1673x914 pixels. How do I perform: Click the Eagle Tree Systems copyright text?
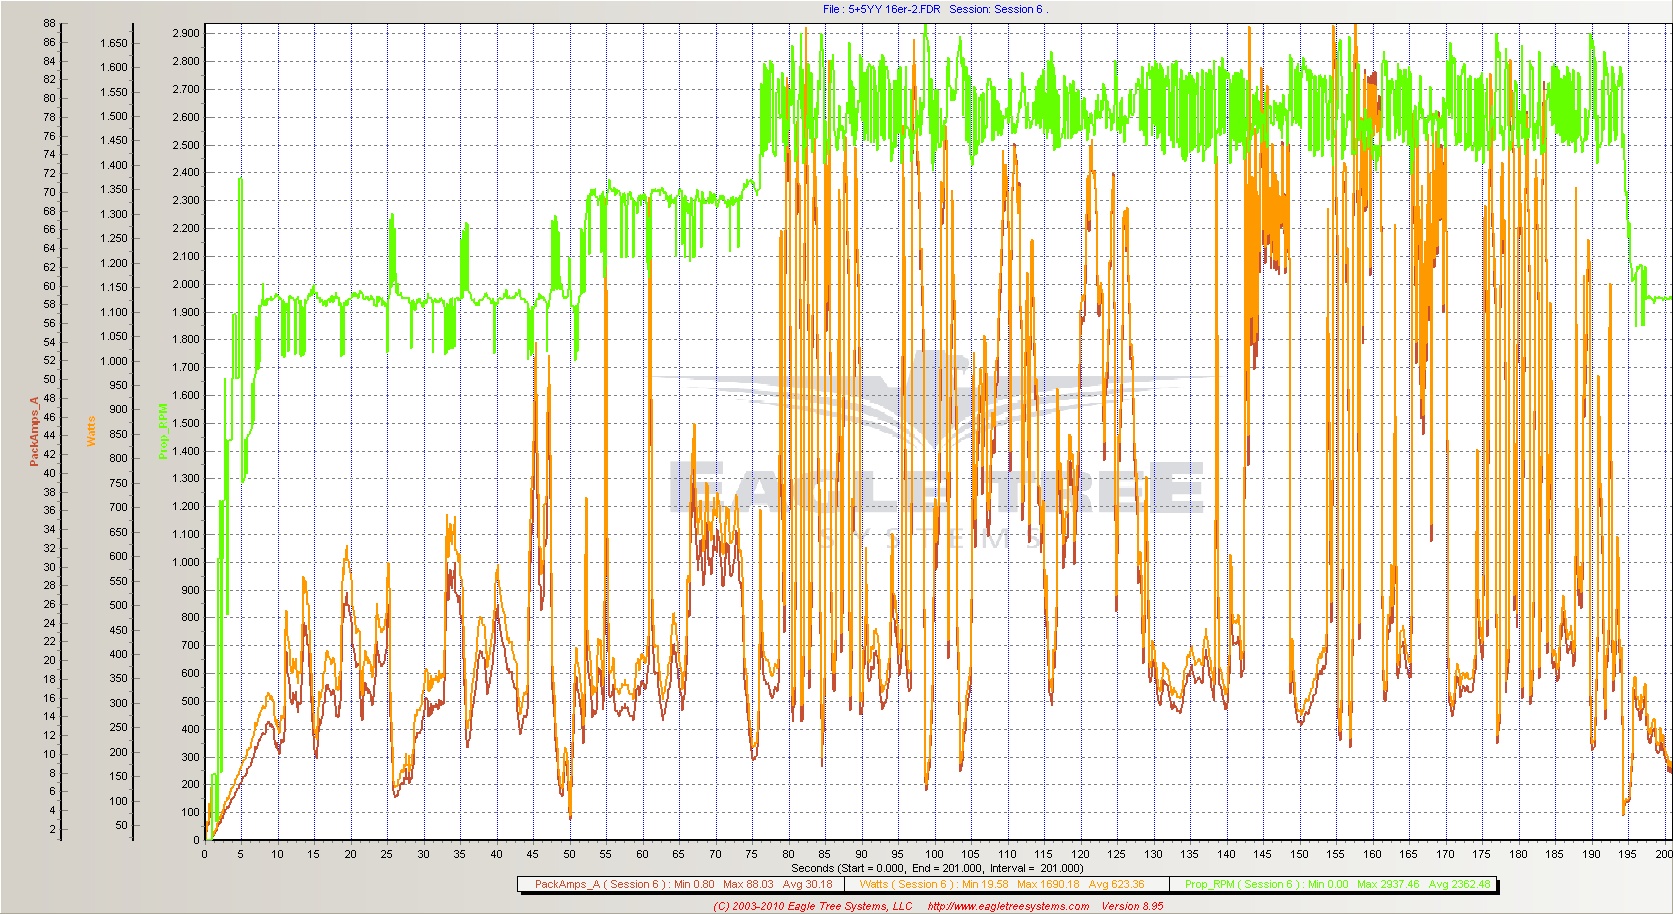tap(813, 906)
